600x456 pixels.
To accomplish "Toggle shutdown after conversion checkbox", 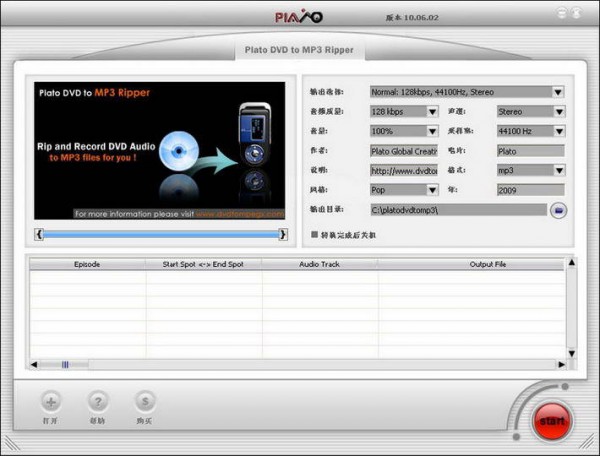I will 315,234.
